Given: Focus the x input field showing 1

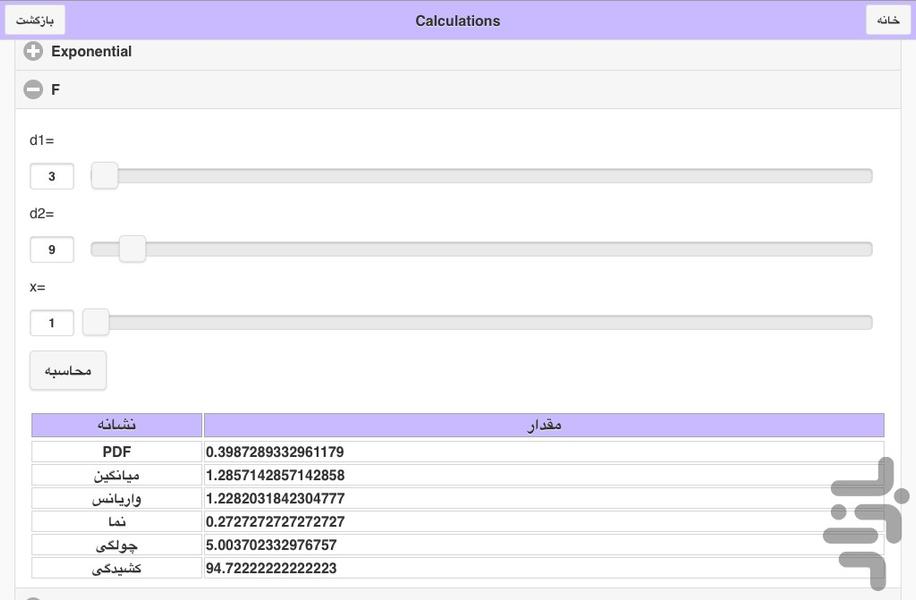Looking at the screenshot, I should coord(52,323).
